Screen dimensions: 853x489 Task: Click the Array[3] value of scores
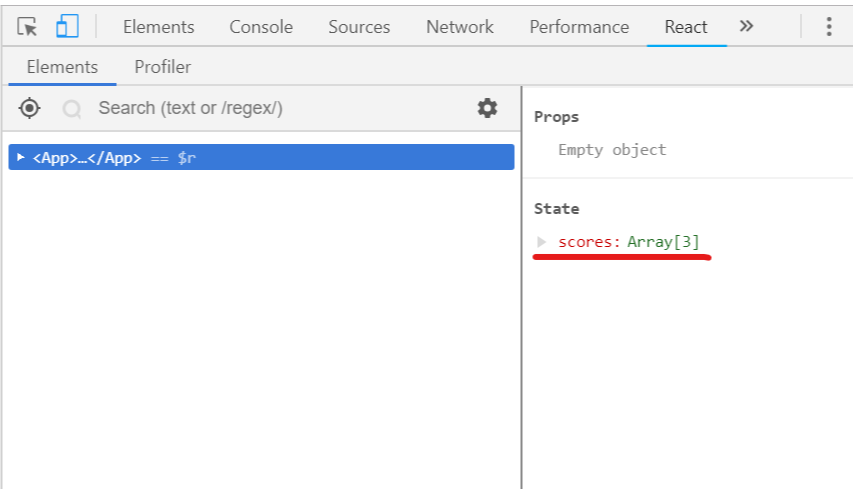tap(663, 242)
